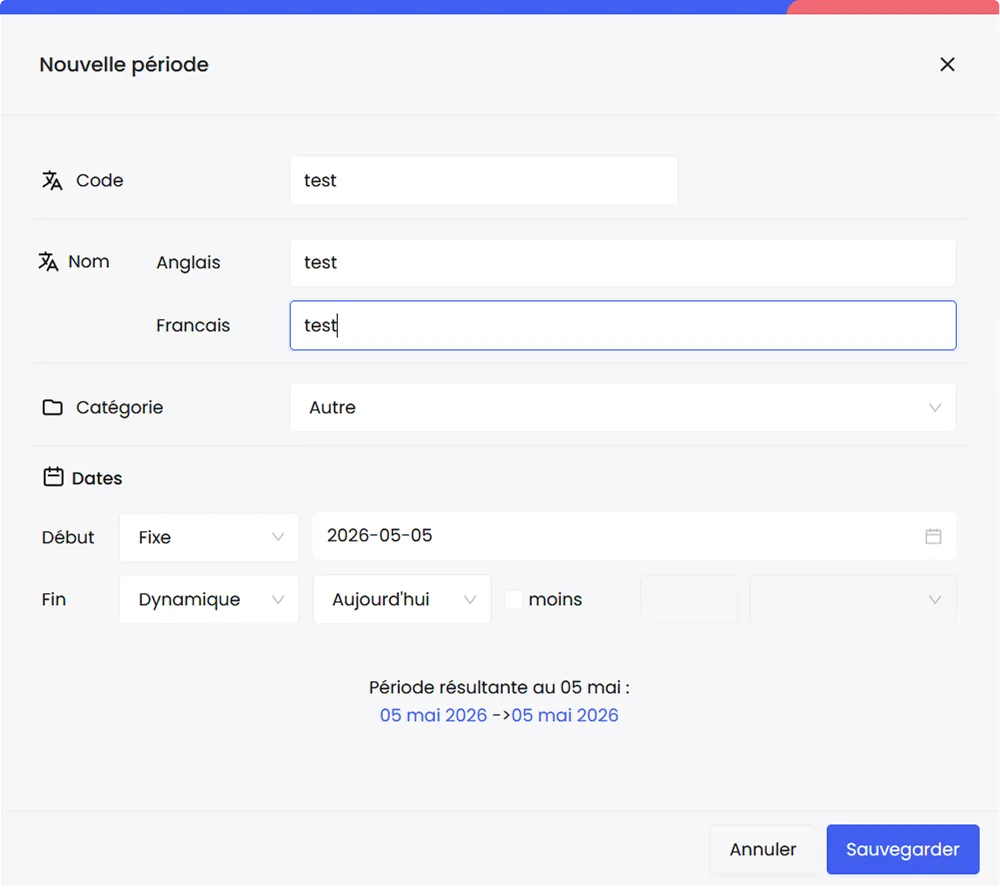This screenshot has height=888, width=1000.
Task: Click Annuler to cancel
Action: click(x=763, y=850)
